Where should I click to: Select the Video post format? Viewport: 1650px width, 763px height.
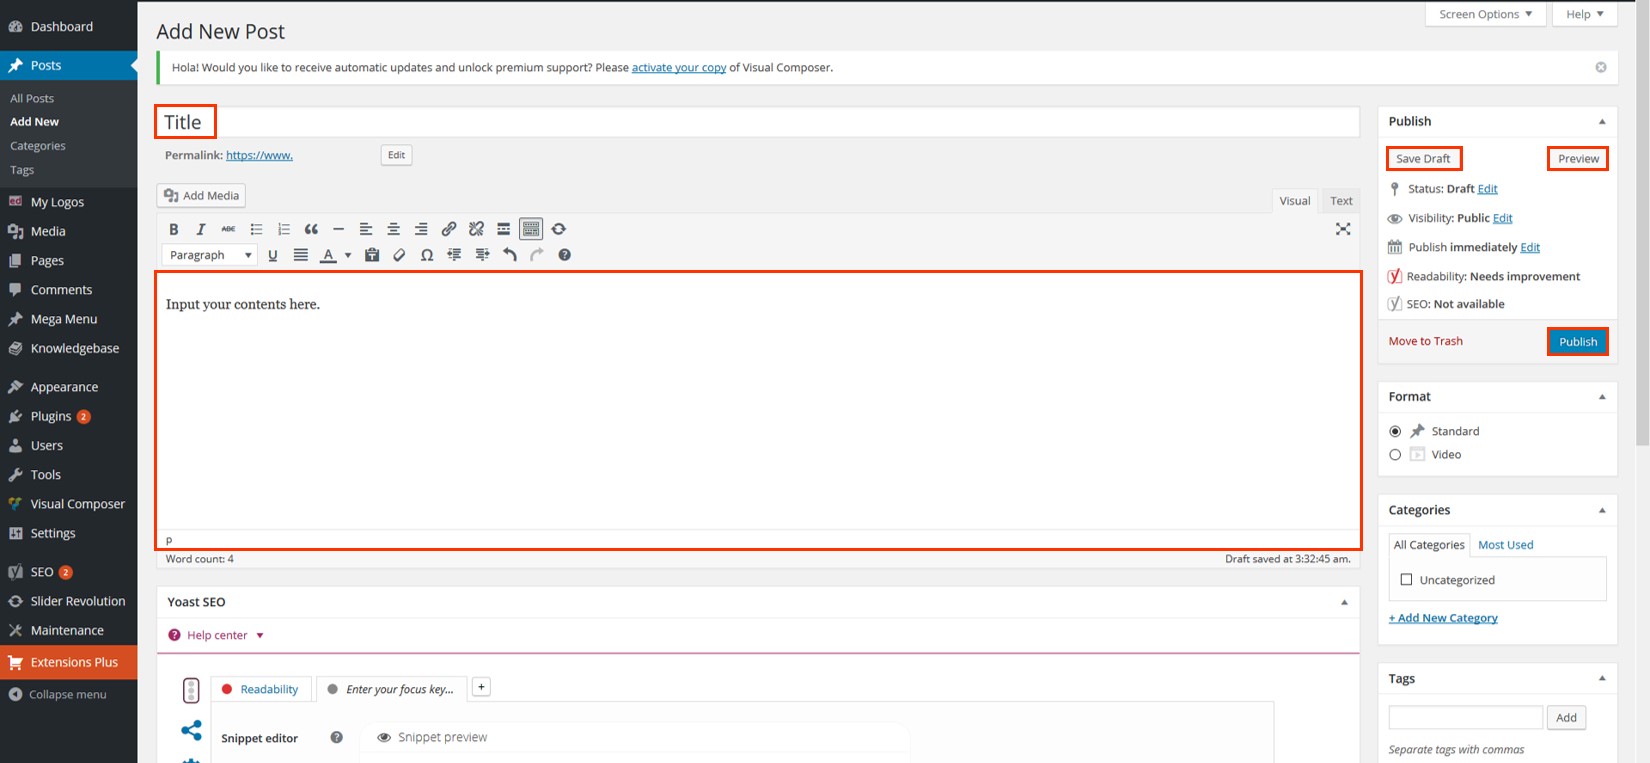(x=1395, y=455)
